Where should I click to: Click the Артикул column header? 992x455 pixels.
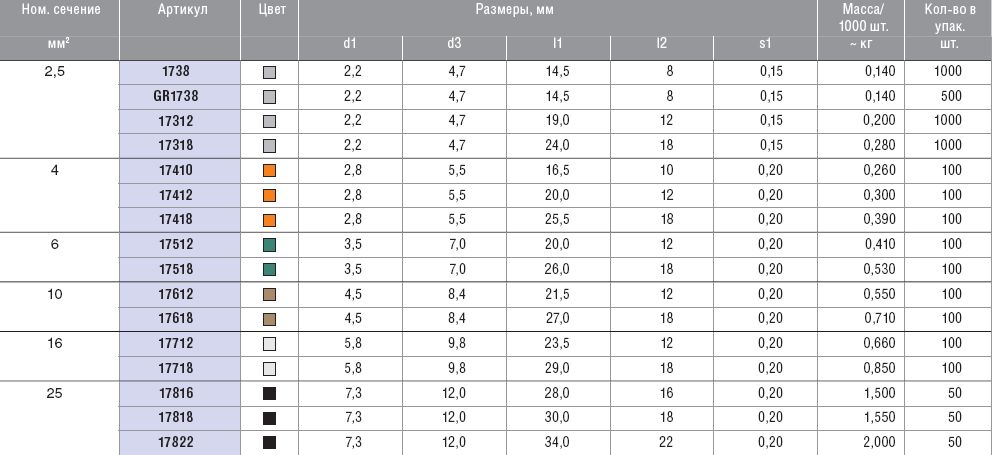coord(179,10)
